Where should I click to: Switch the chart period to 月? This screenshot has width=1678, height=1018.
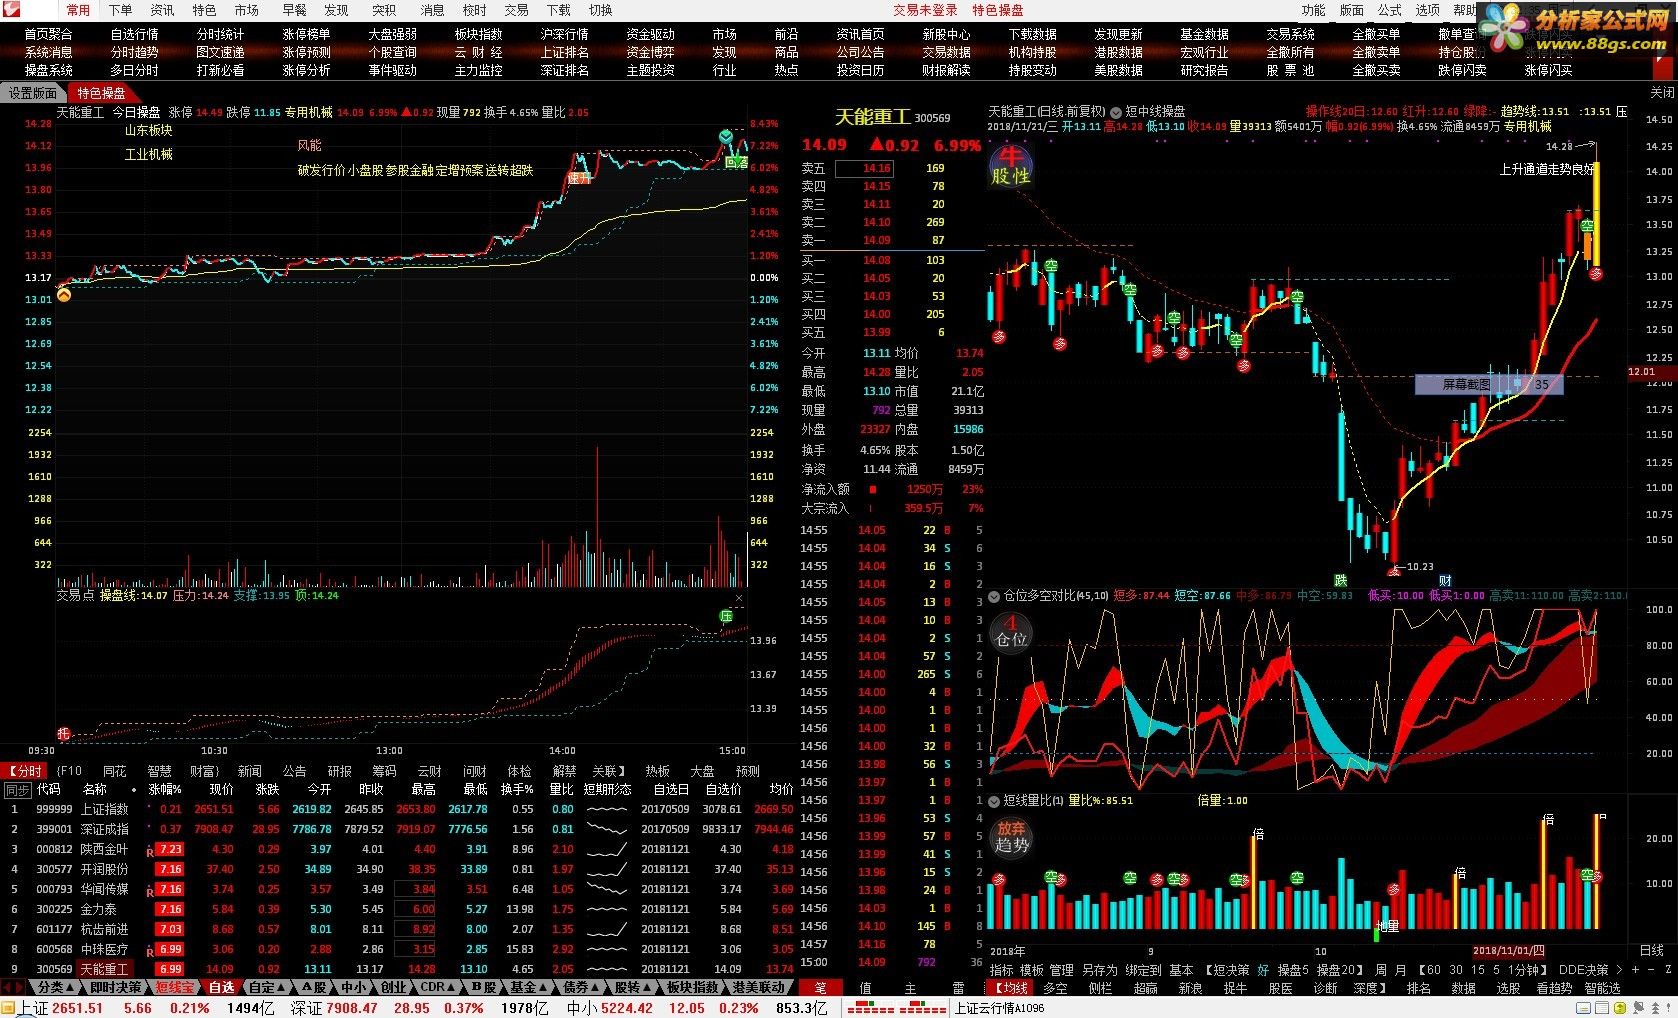(x=1400, y=970)
